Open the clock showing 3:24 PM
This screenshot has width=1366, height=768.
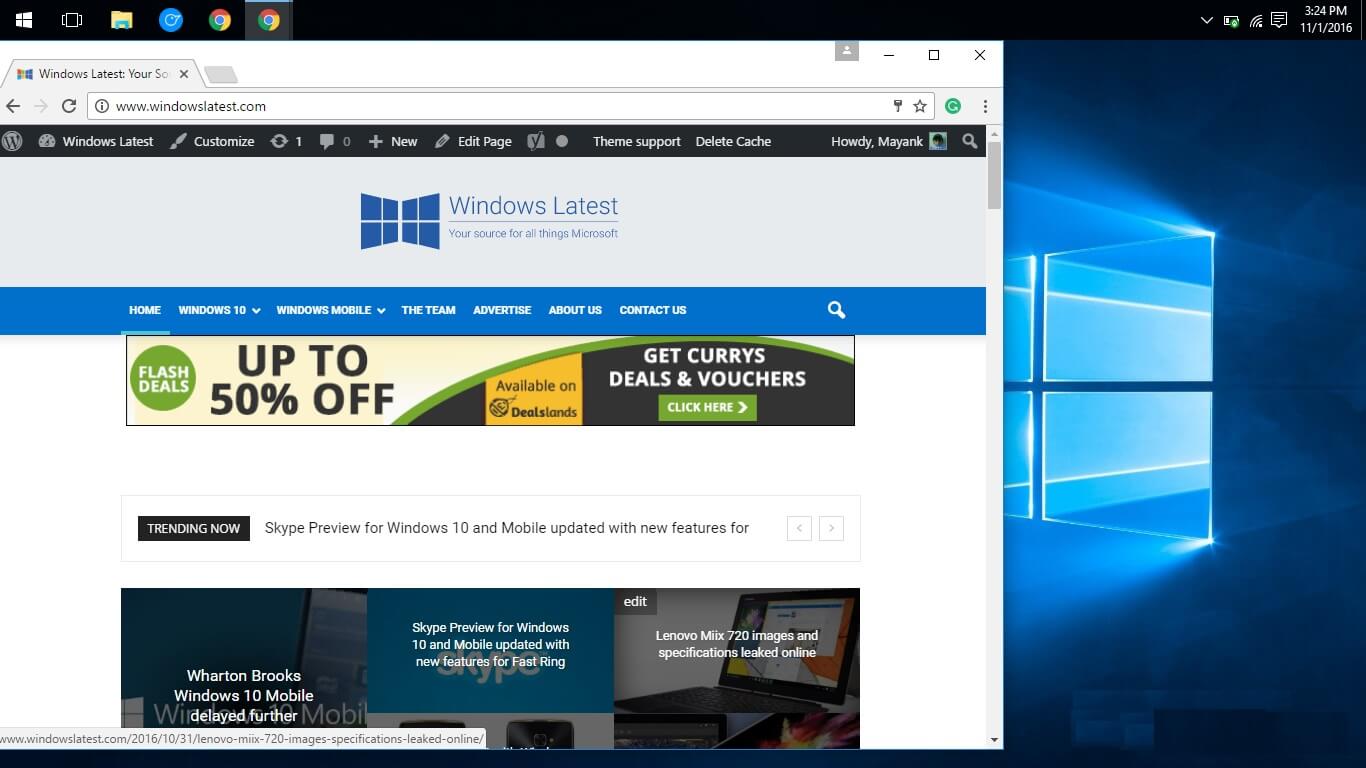(x=1326, y=20)
